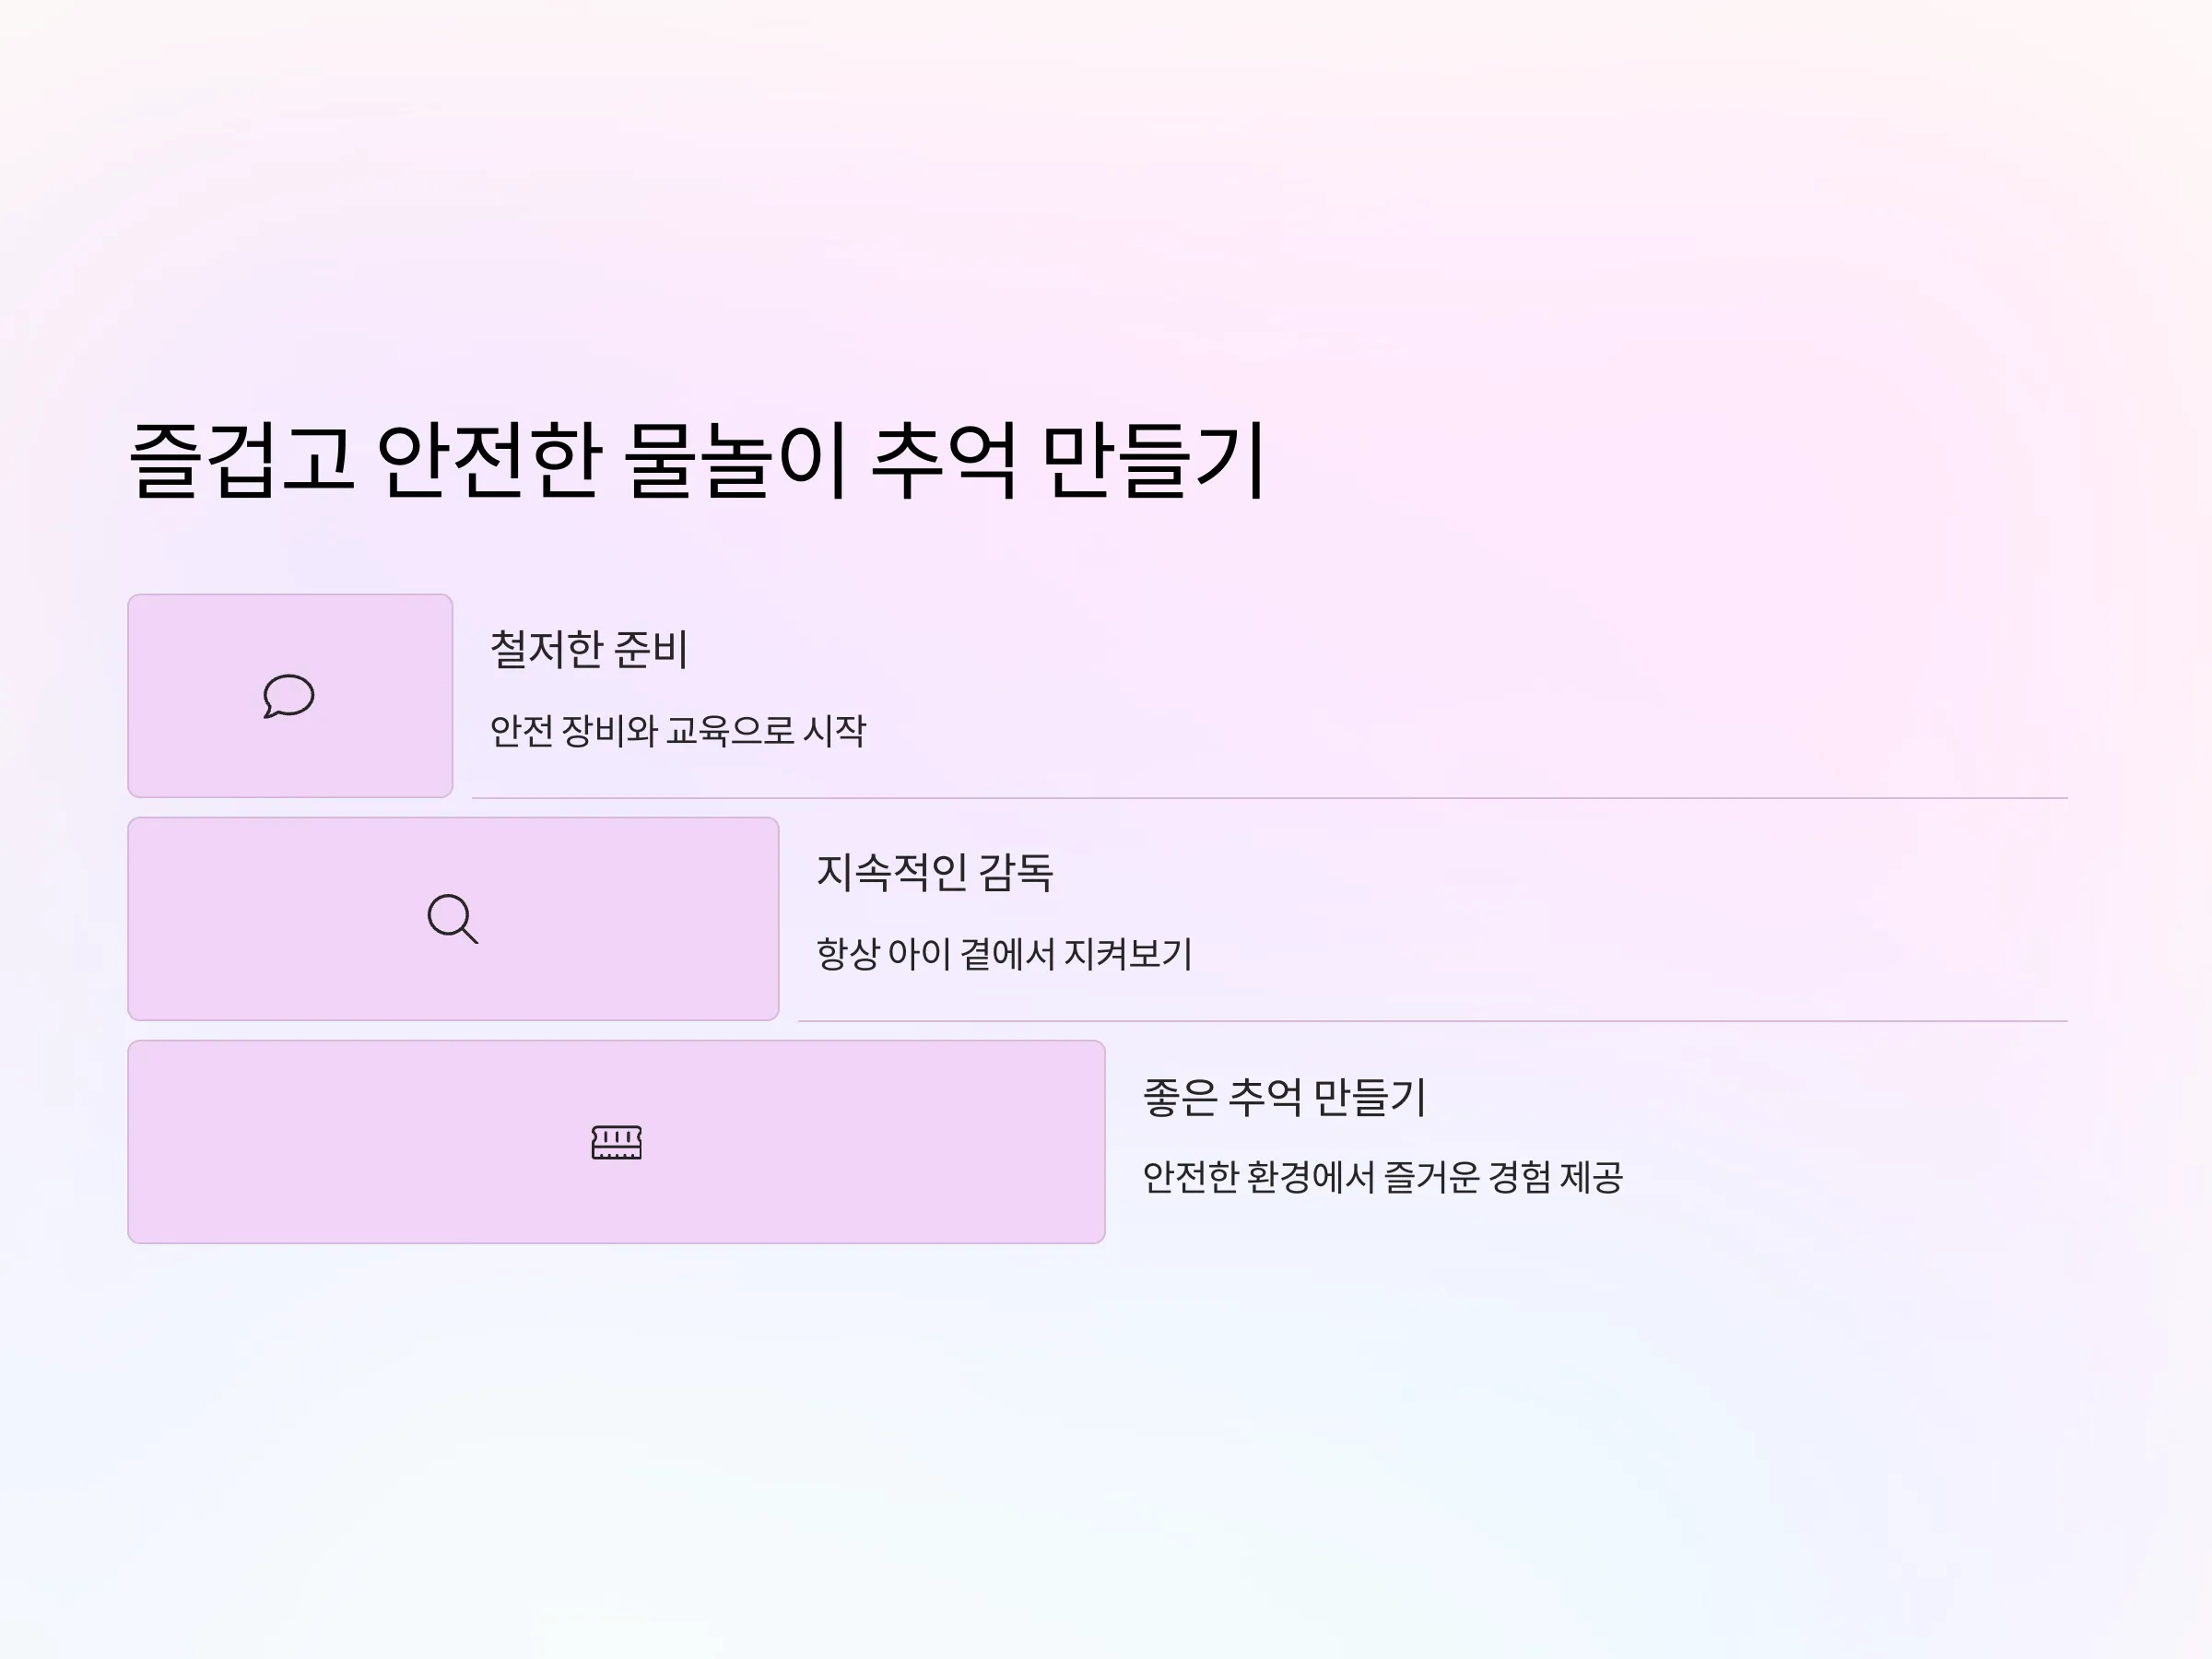The width and height of the screenshot is (2212, 1659).
Task: Select the heading '지속적인 감독'
Action: (935, 872)
